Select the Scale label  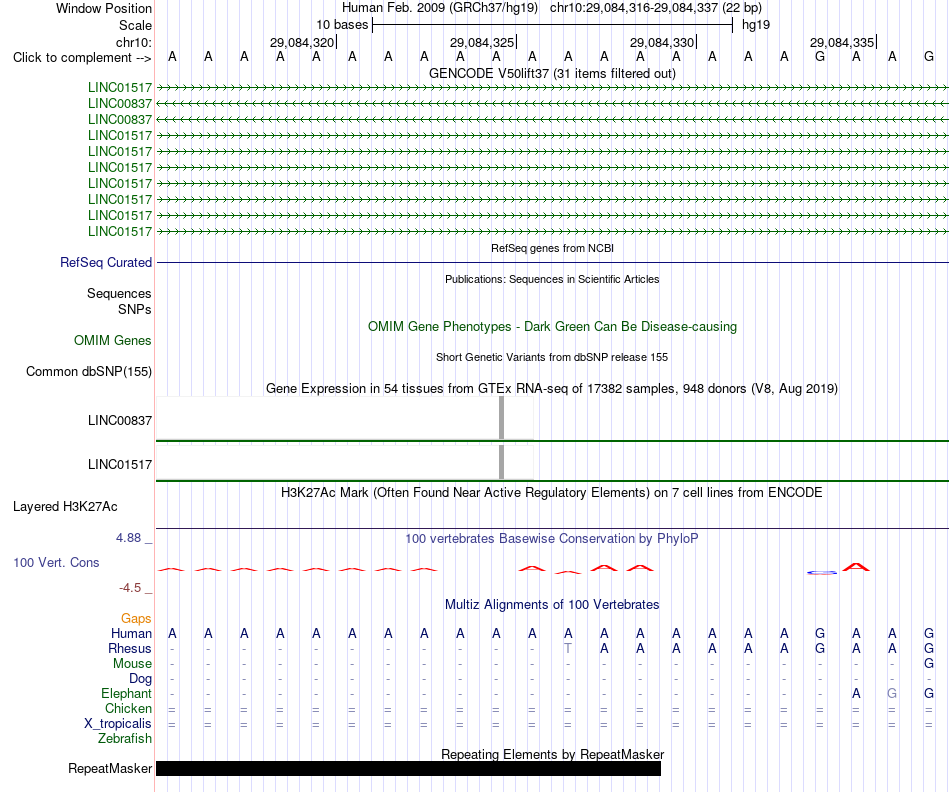tap(135, 25)
